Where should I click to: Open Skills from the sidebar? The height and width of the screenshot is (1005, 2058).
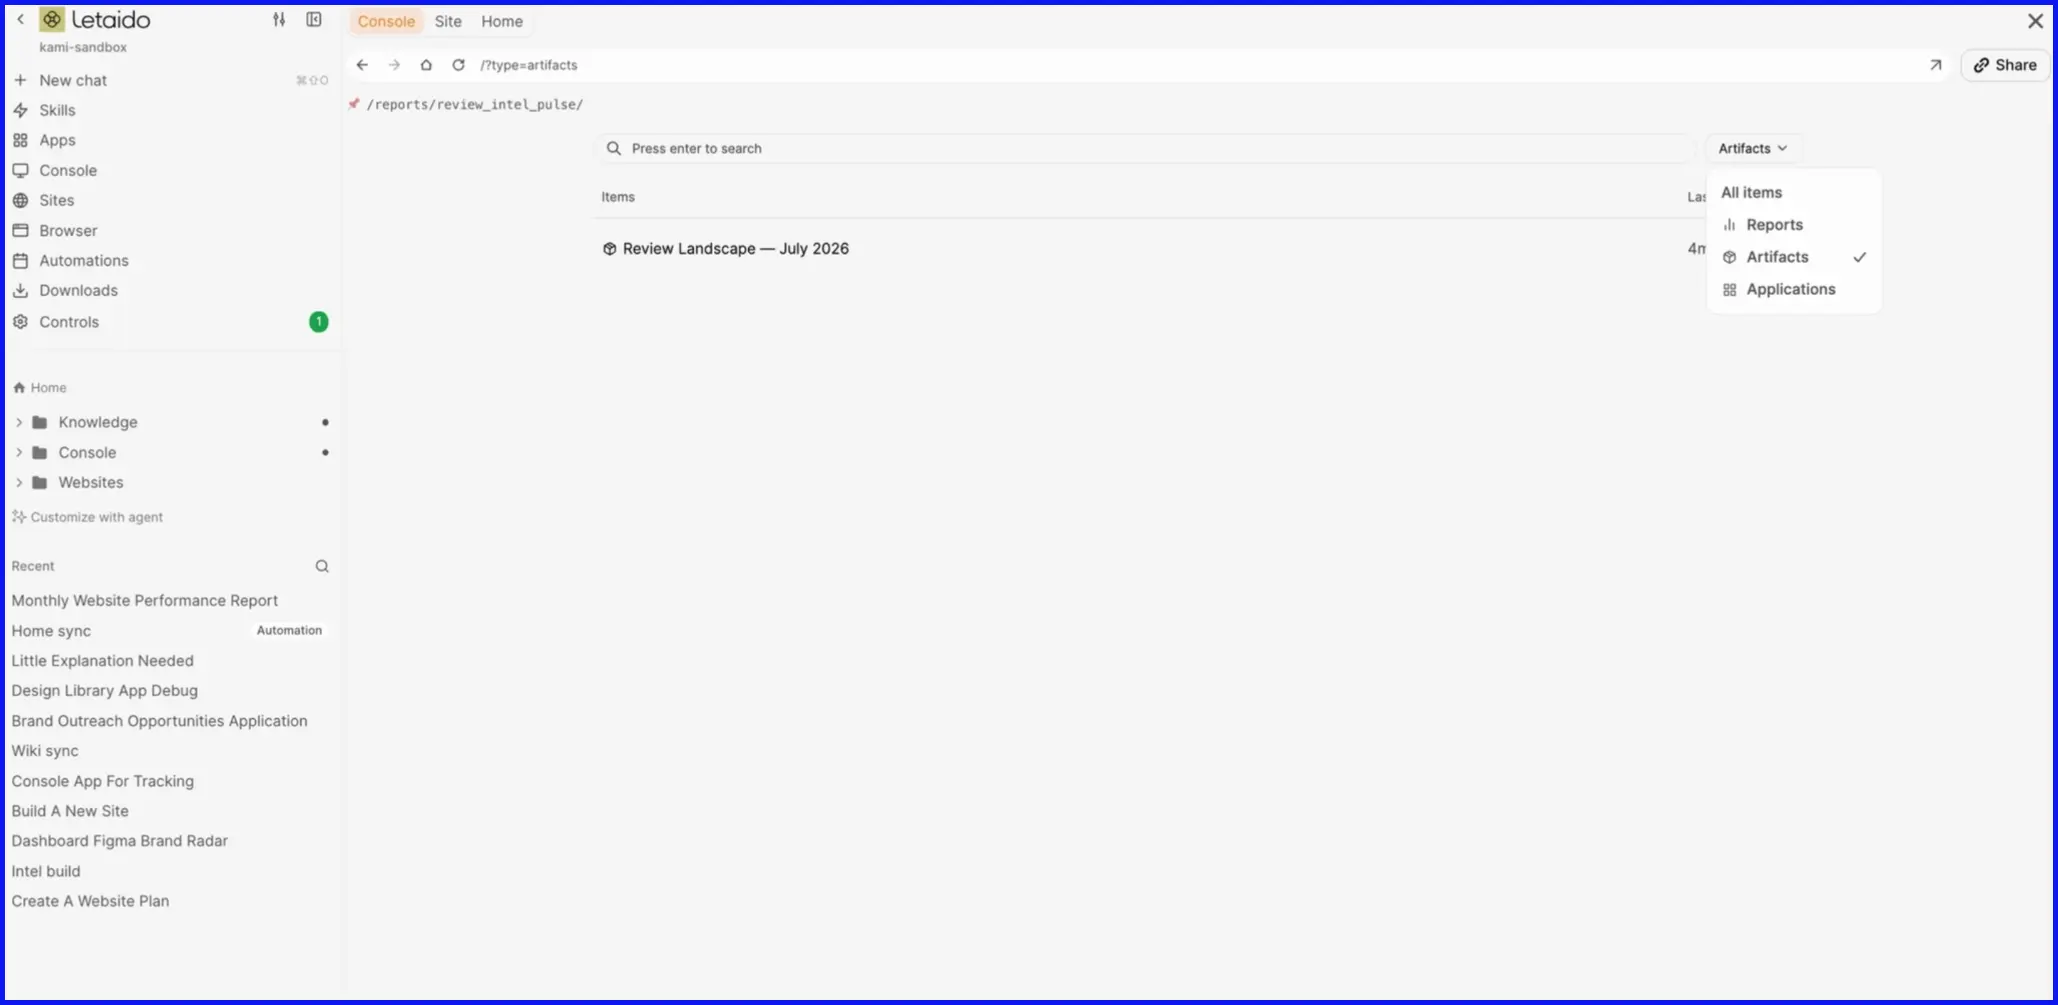[x=57, y=110]
